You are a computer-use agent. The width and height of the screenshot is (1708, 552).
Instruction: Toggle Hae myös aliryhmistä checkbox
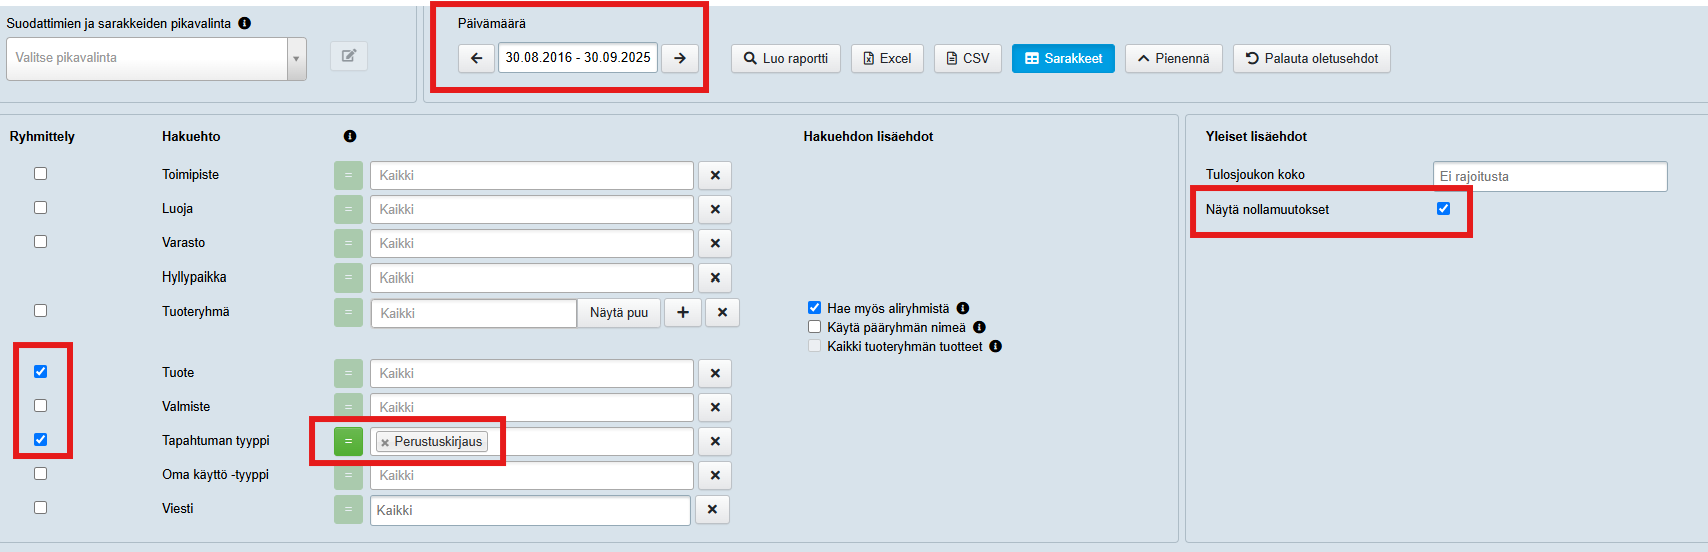tap(814, 308)
